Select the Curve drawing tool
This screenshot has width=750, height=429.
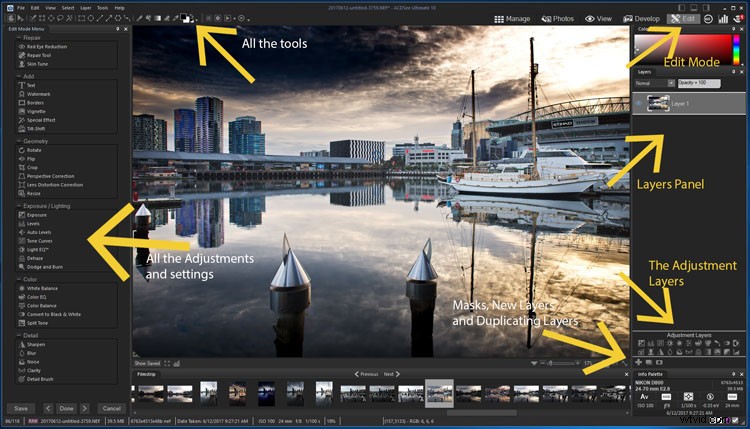coord(127,18)
